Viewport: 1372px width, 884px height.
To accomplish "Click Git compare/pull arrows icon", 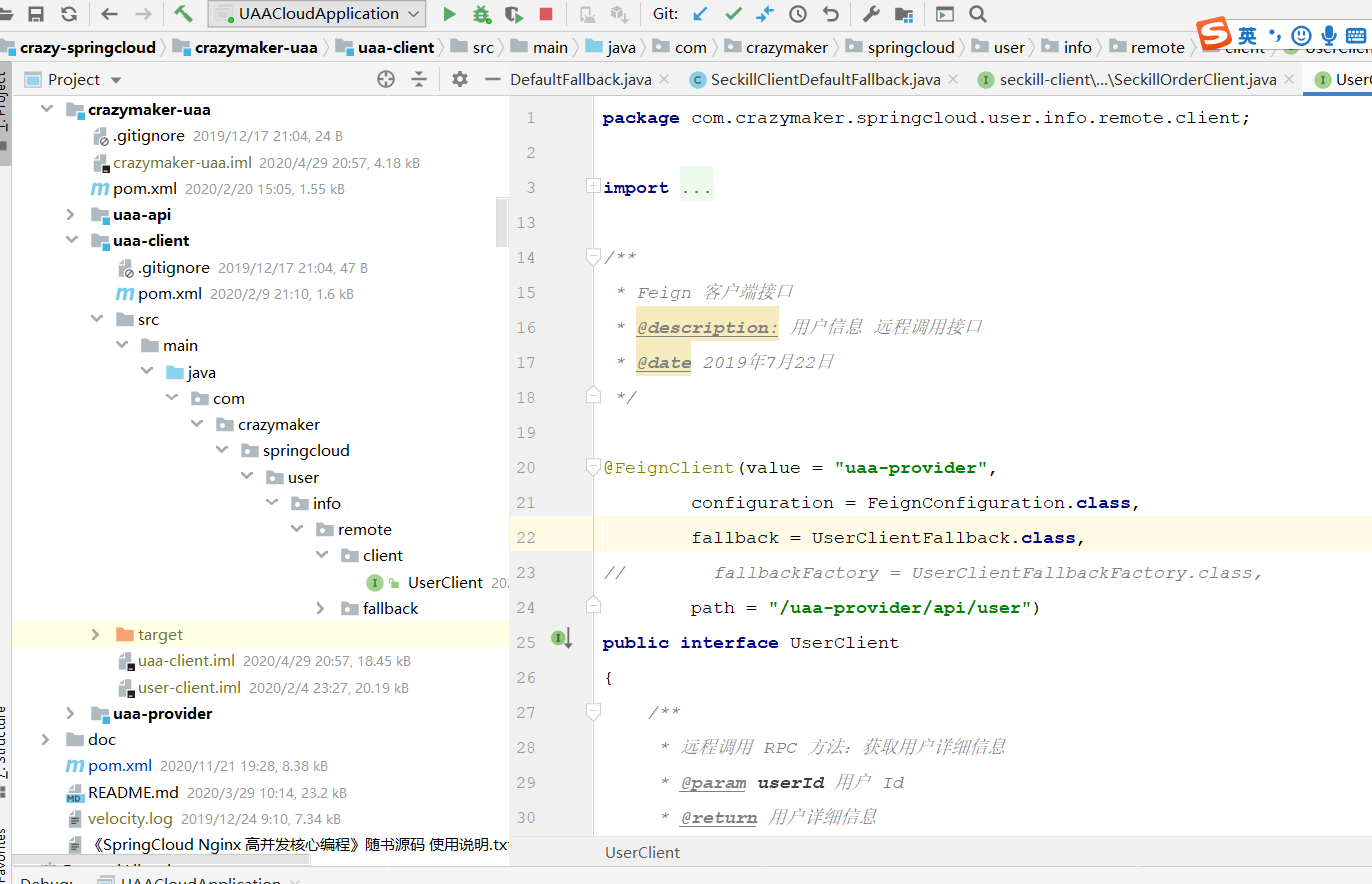I will point(765,14).
